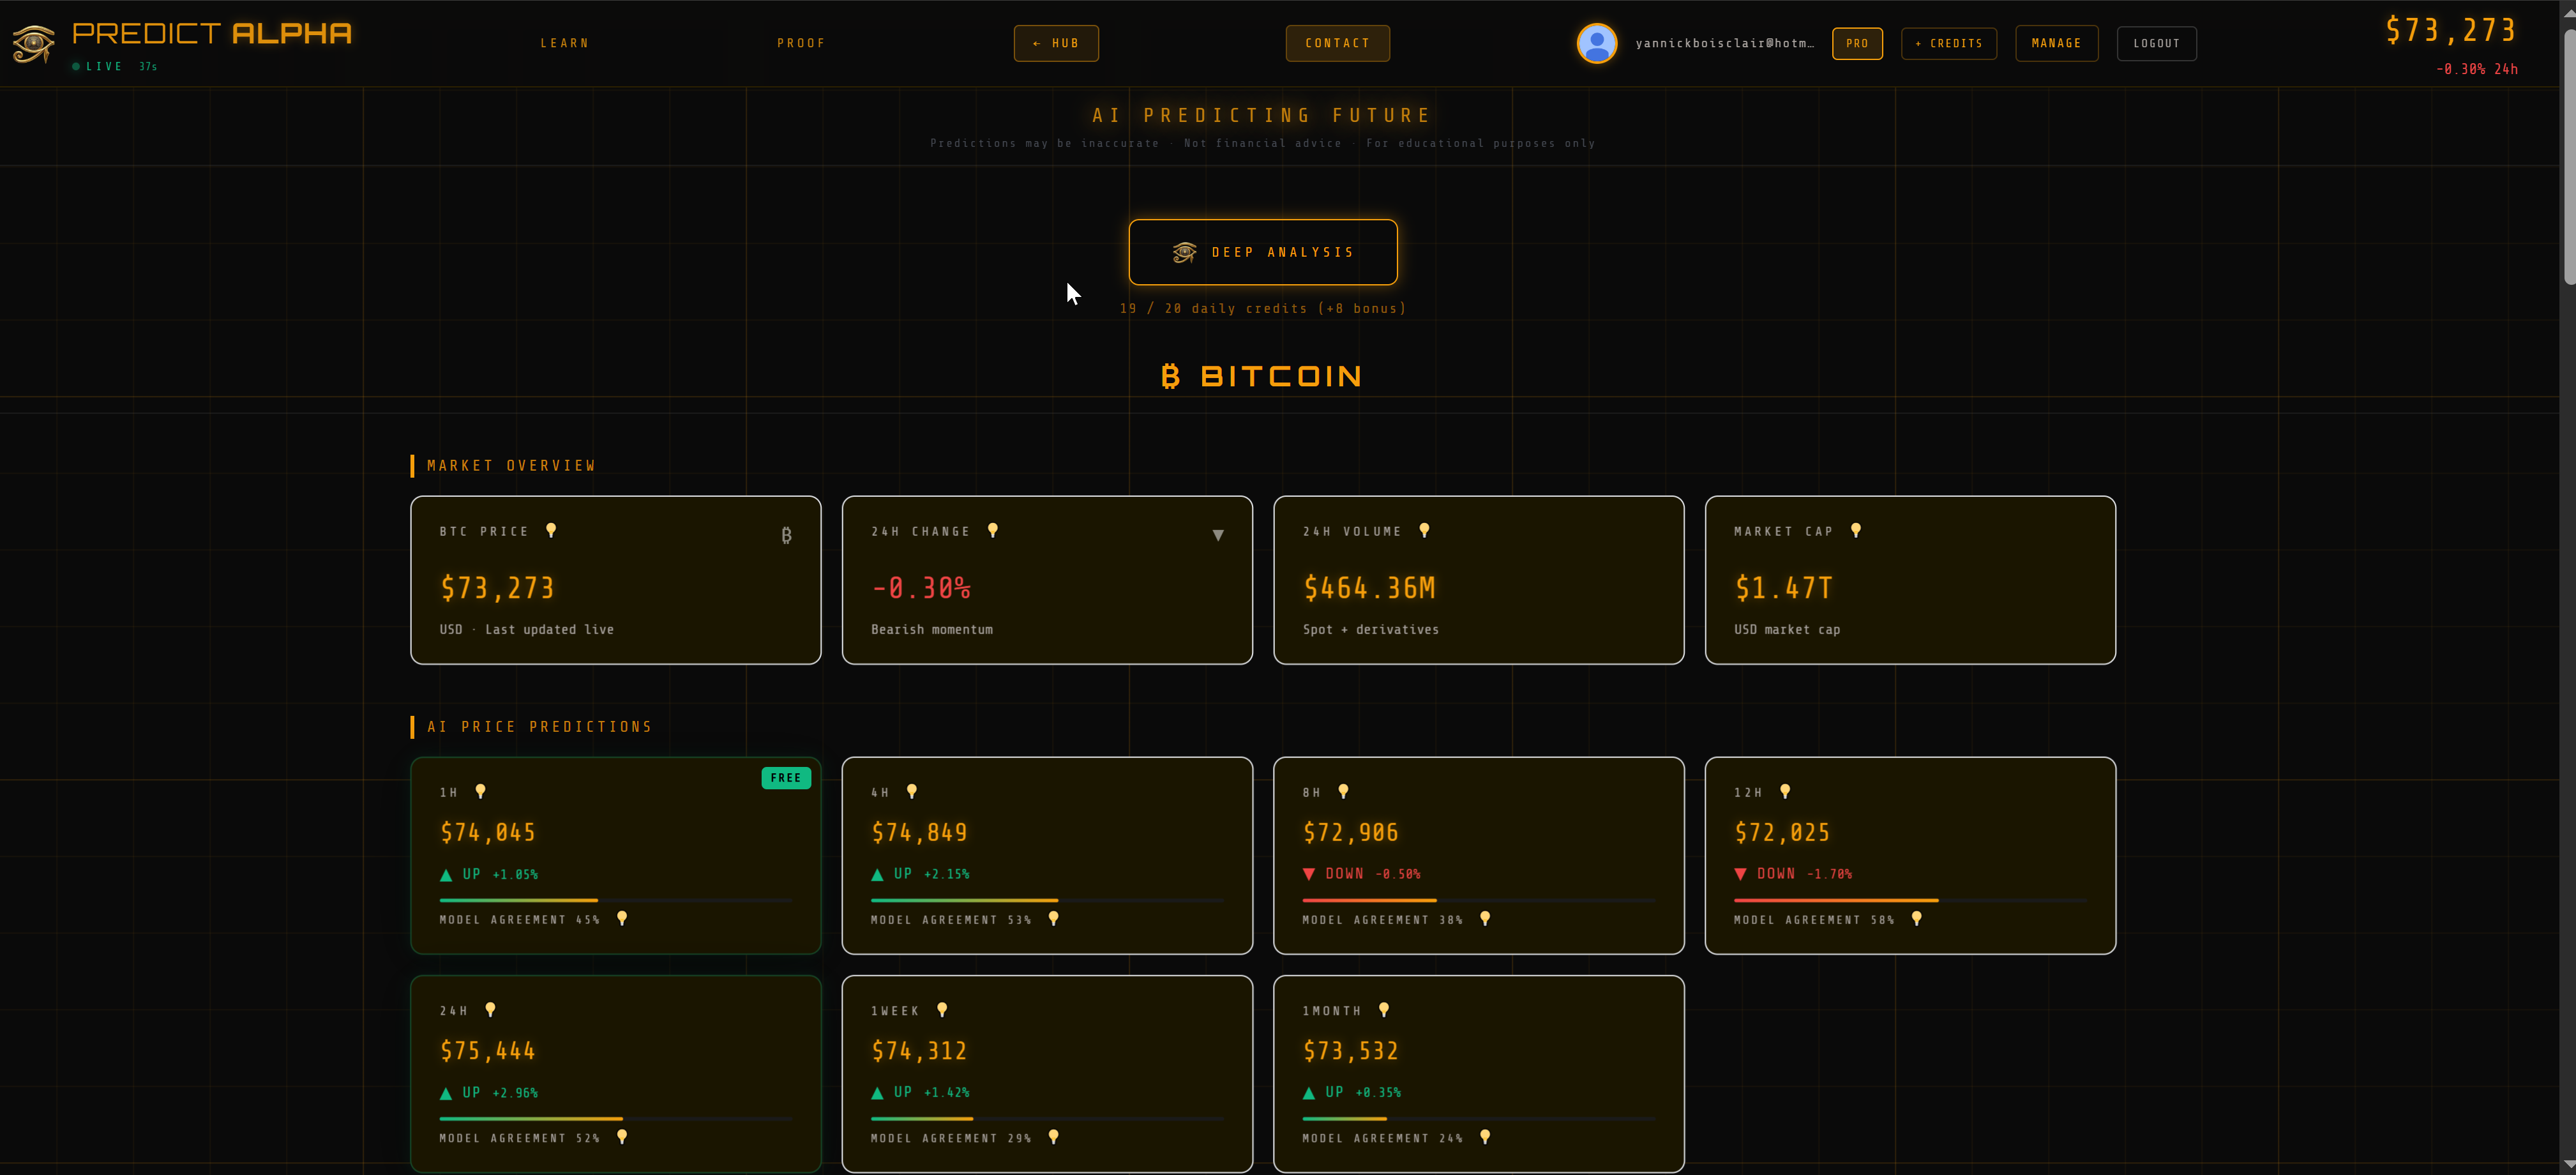
Task: Click the $74,312 1WEEK prediction value
Action: click(919, 1051)
